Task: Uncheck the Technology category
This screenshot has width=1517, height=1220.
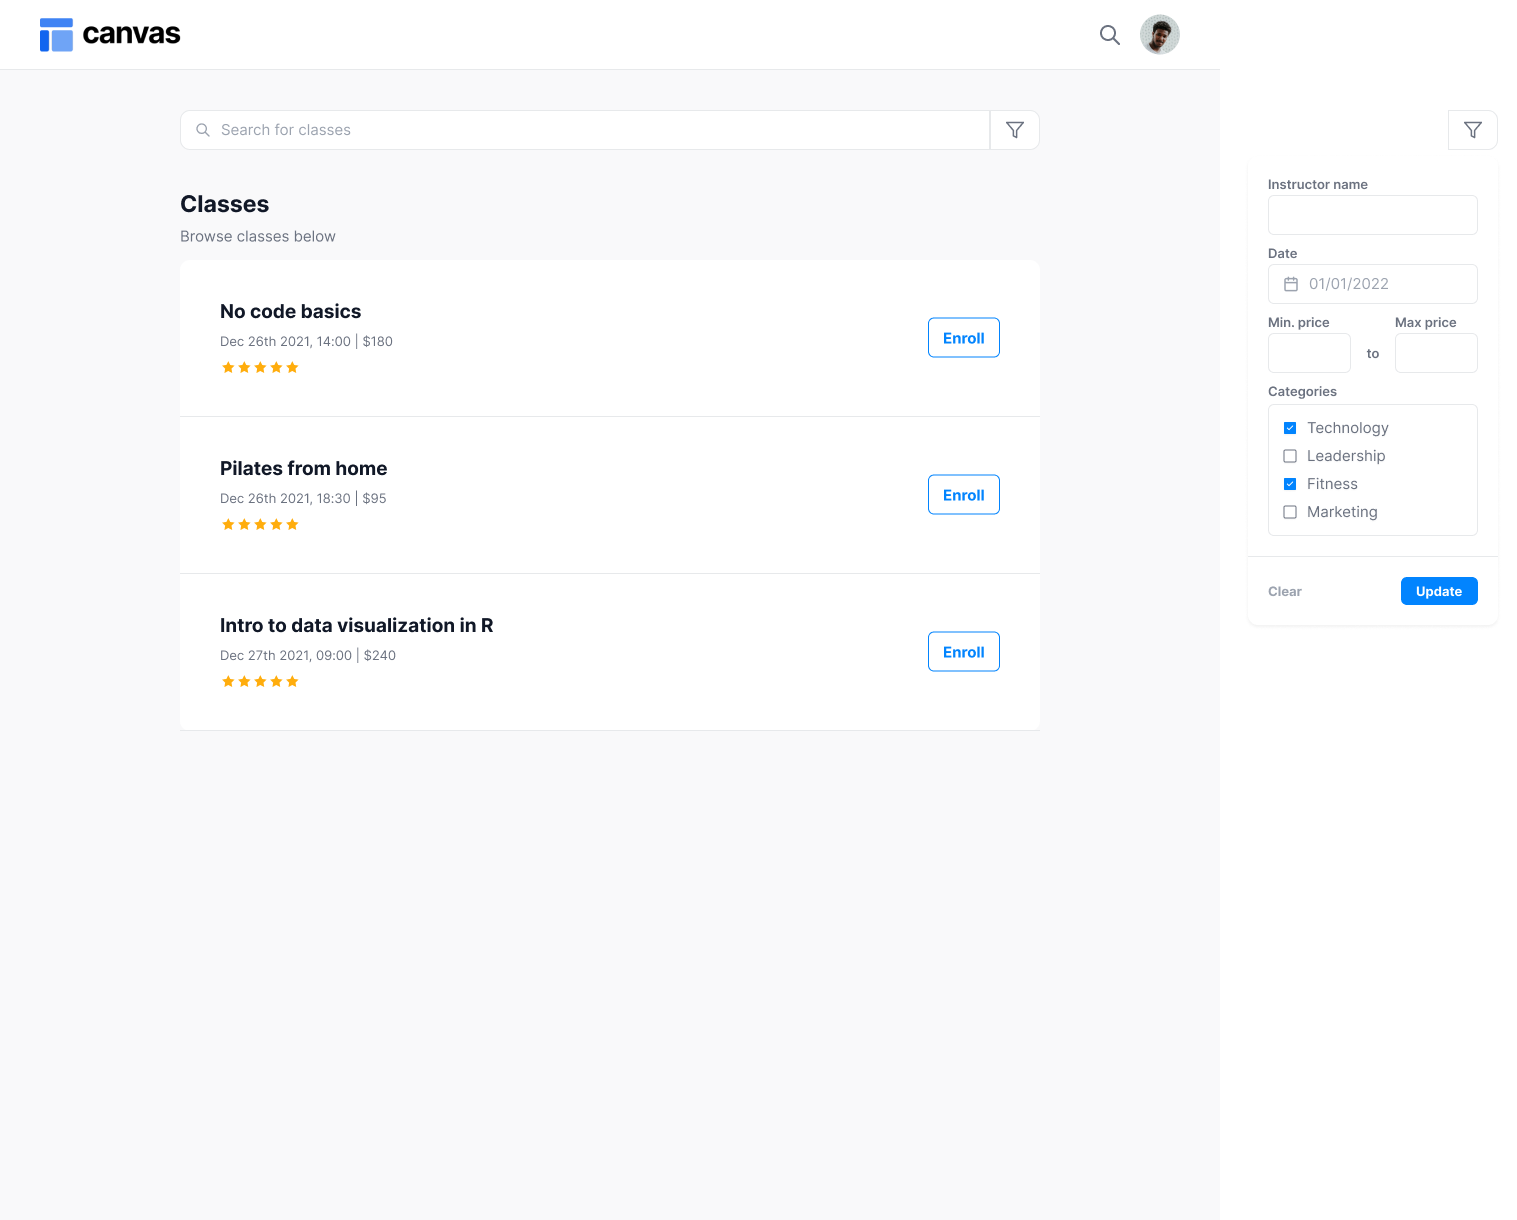Action: tap(1290, 428)
